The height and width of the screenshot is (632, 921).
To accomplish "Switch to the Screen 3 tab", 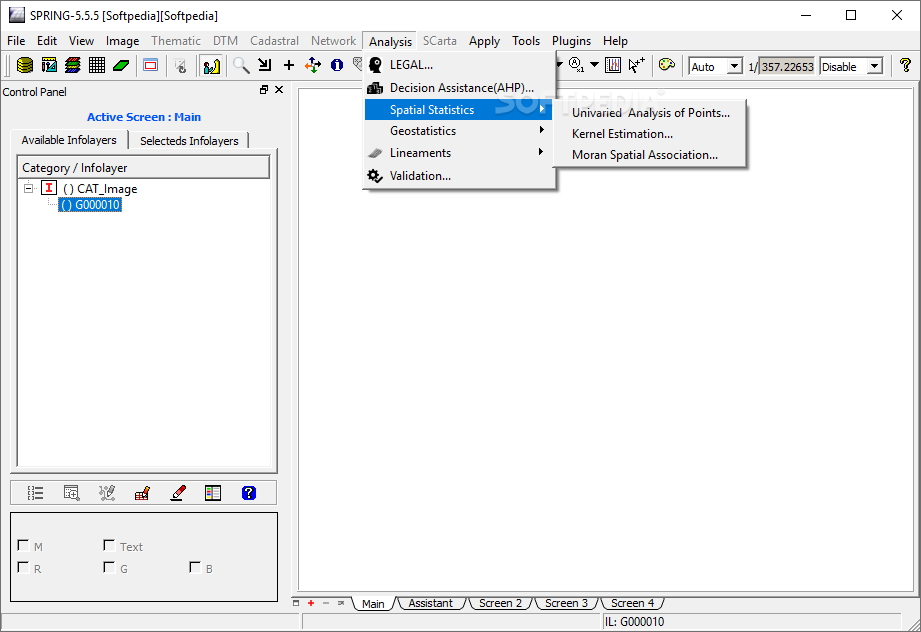I will coord(566,603).
